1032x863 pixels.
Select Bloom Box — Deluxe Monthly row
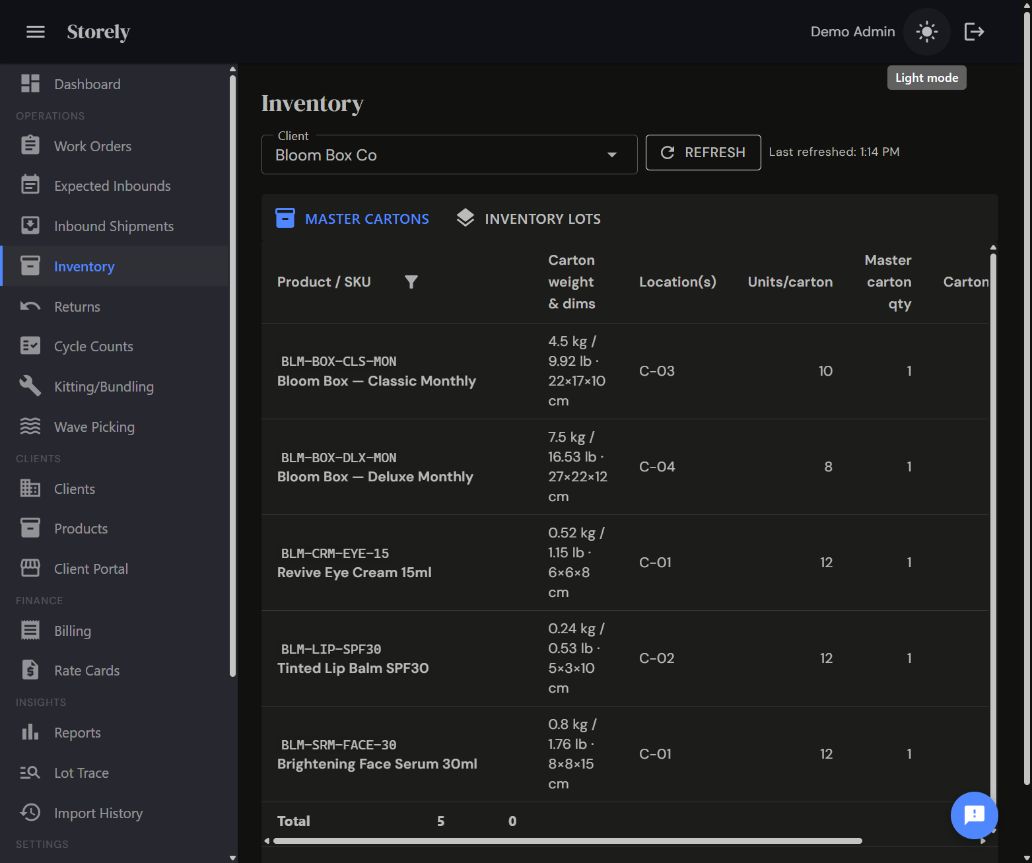pyautogui.click(x=625, y=467)
